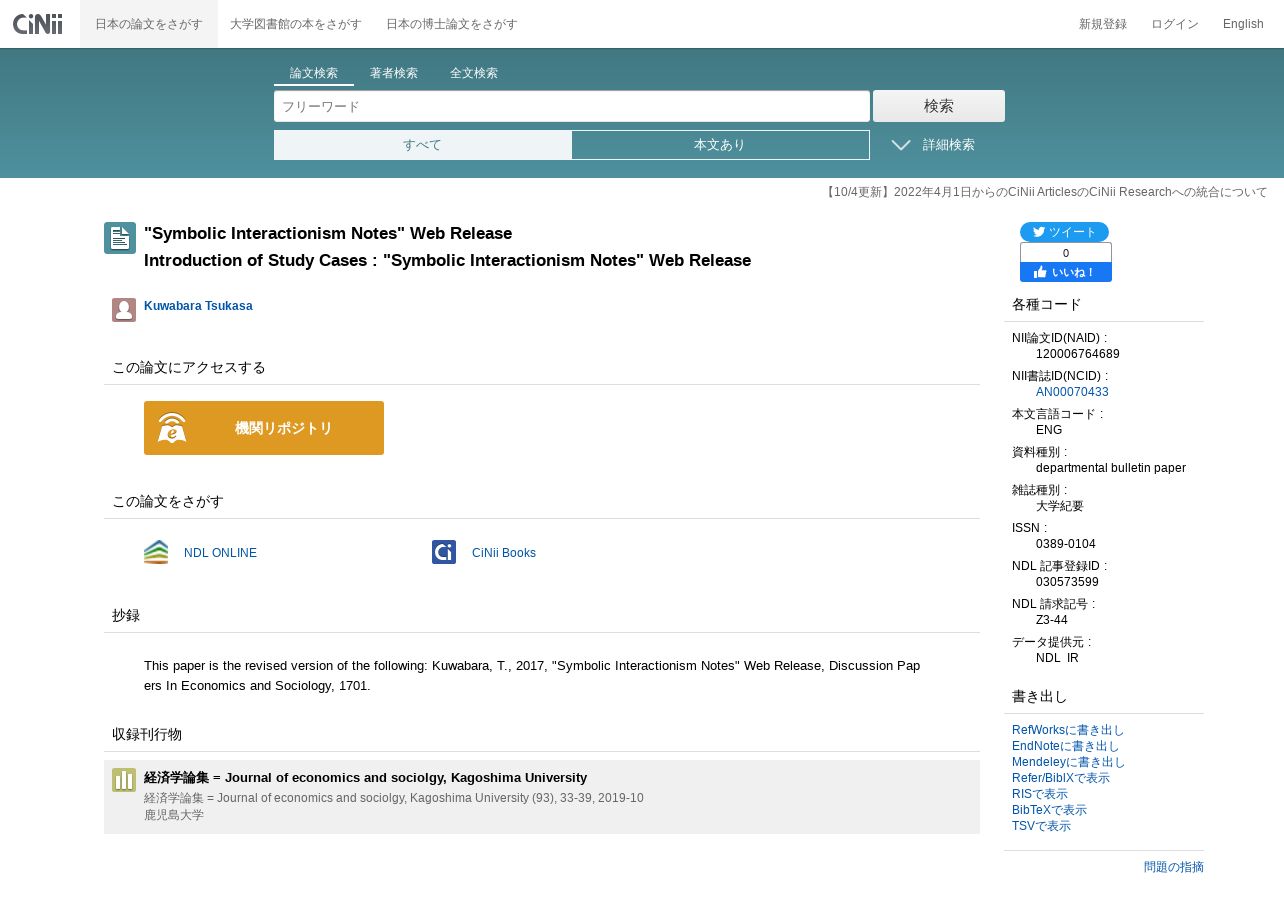The width and height of the screenshot is (1284, 907).
Task: Export via Mendeleyに書き出し
Action: point(1069,762)
